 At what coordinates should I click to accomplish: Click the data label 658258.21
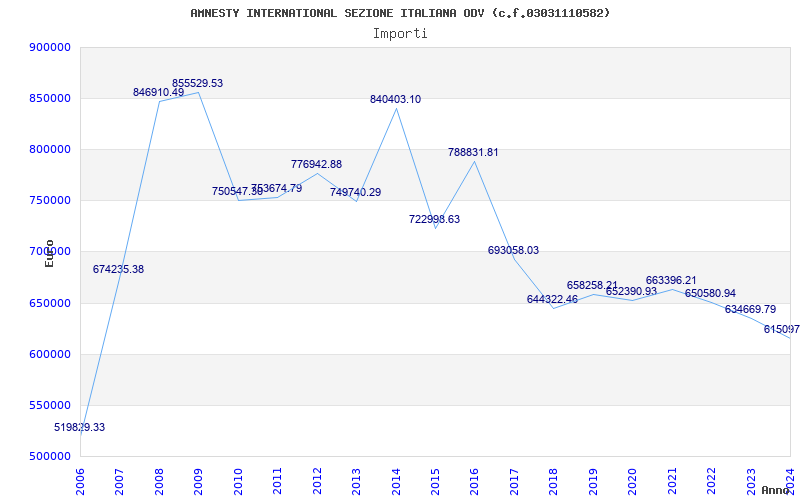point(592,285)
